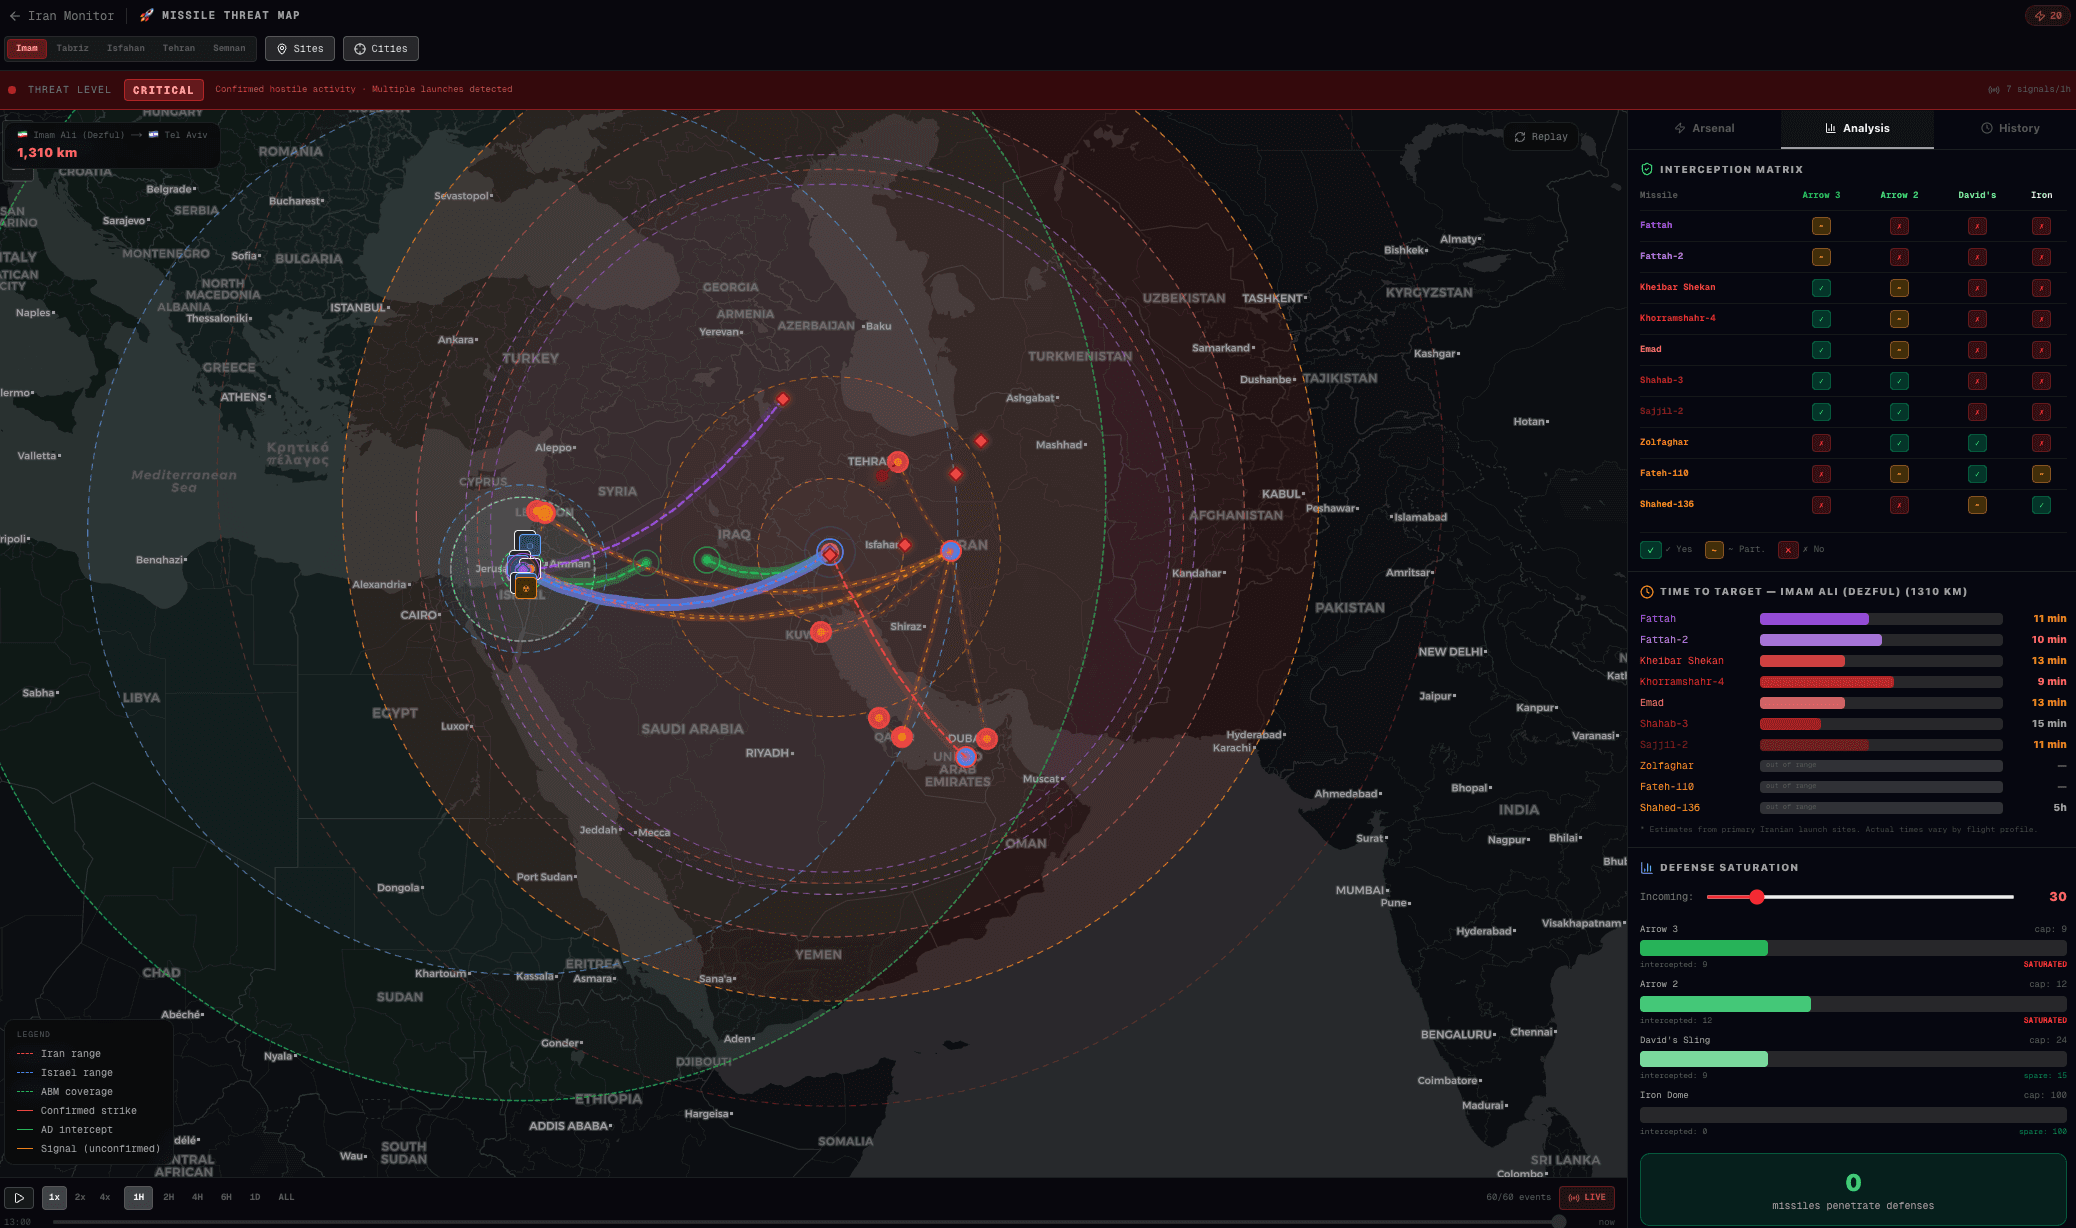Click the Replay button on the map
Screen dimensions: 2076x1228
(1541, 136)
